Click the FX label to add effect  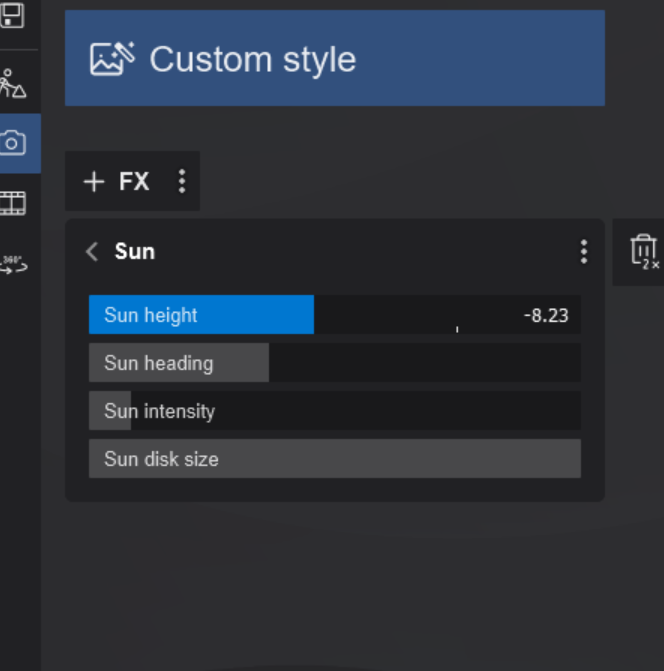(x=134, y=181)
